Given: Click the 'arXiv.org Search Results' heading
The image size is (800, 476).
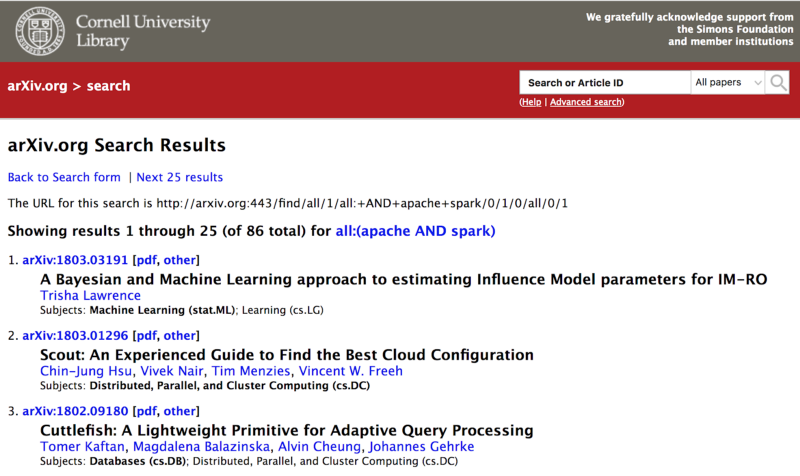Looking at the screenshot, I should click(x=116, y=145).
